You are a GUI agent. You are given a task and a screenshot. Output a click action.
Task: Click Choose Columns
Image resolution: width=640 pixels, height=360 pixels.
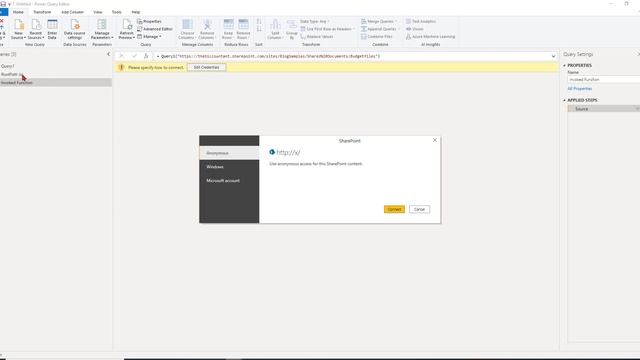click(x=187, y=30)
